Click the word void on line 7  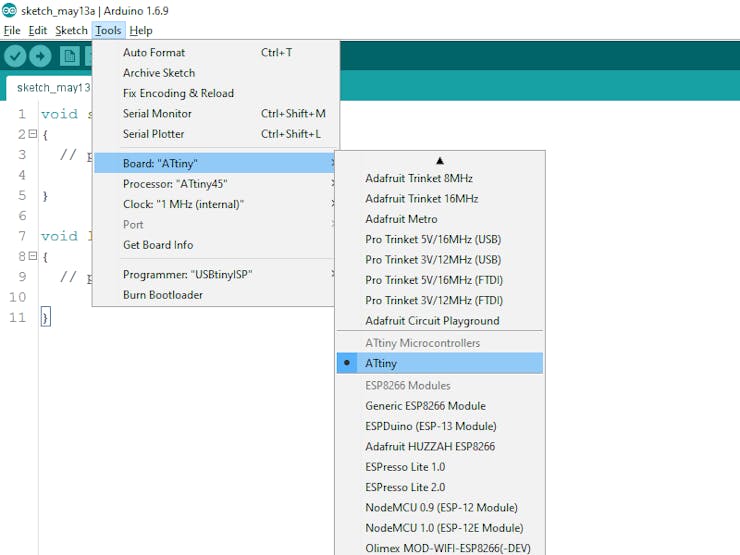pos(59,236)
